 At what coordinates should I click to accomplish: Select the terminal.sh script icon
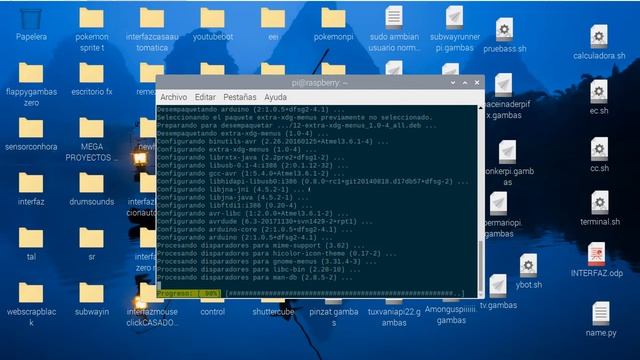point(599,203)
